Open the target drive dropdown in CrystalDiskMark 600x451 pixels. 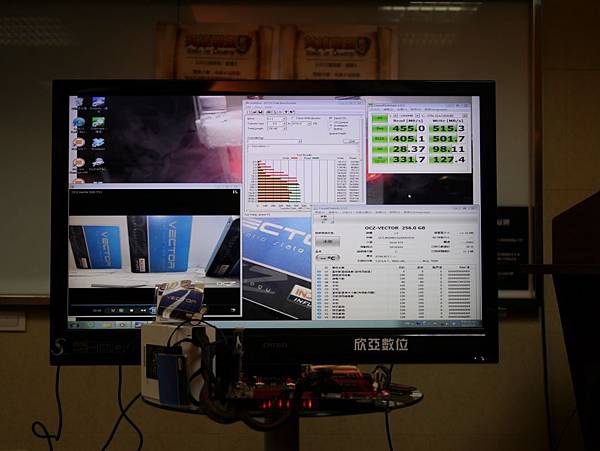(446, 116)
